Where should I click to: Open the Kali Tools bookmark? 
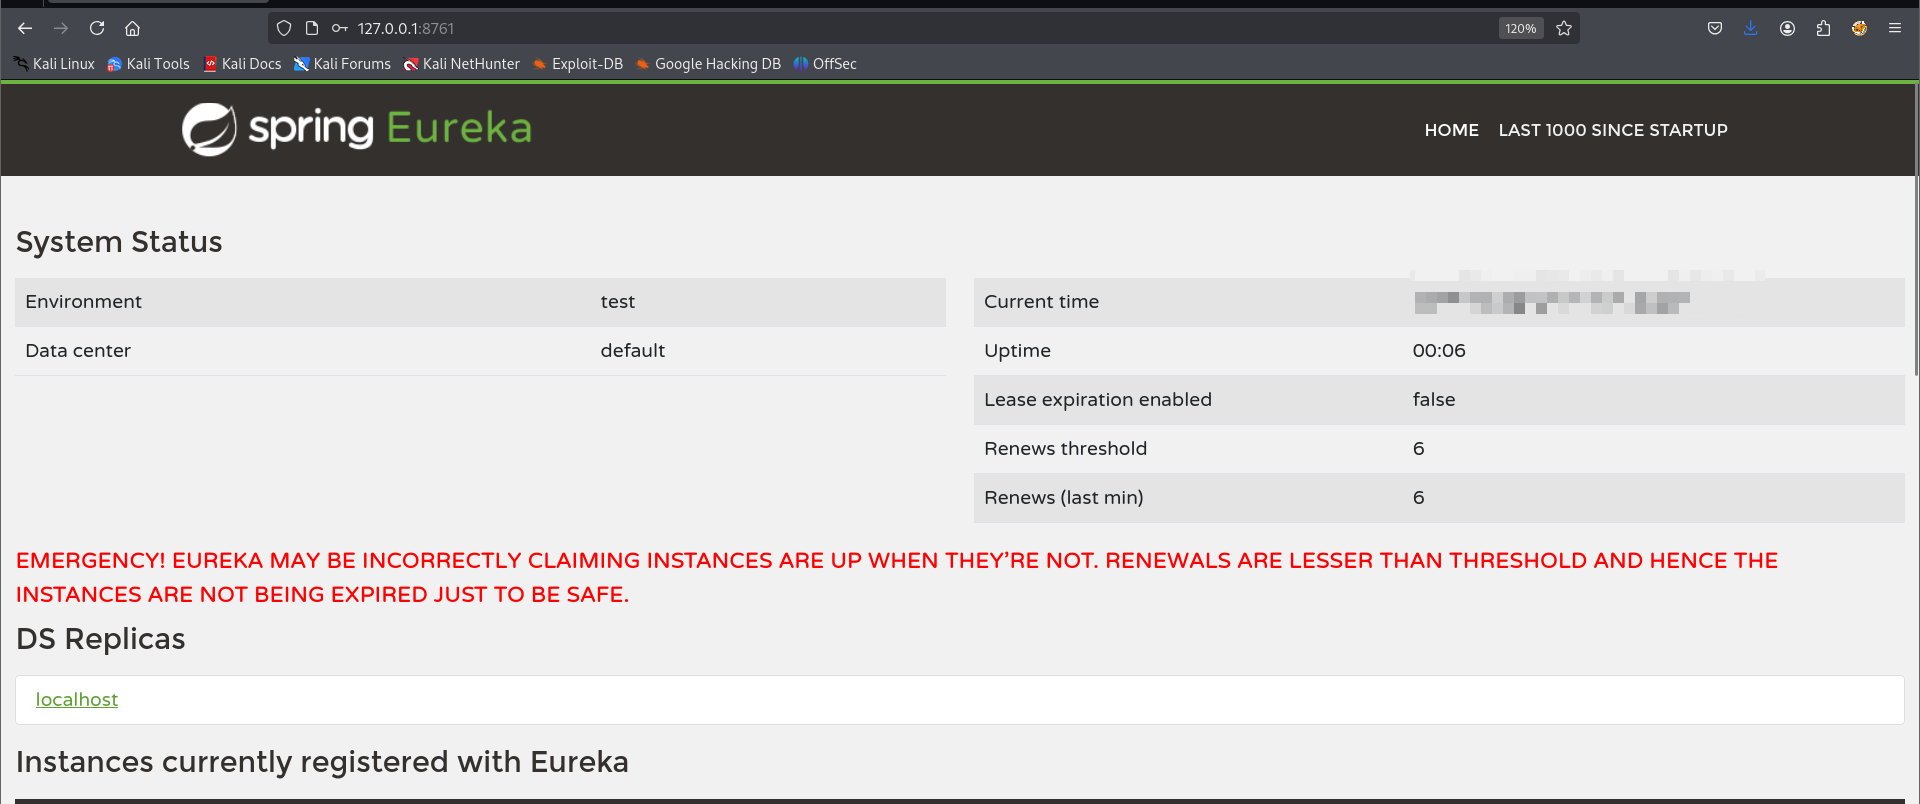coord(148,64)
